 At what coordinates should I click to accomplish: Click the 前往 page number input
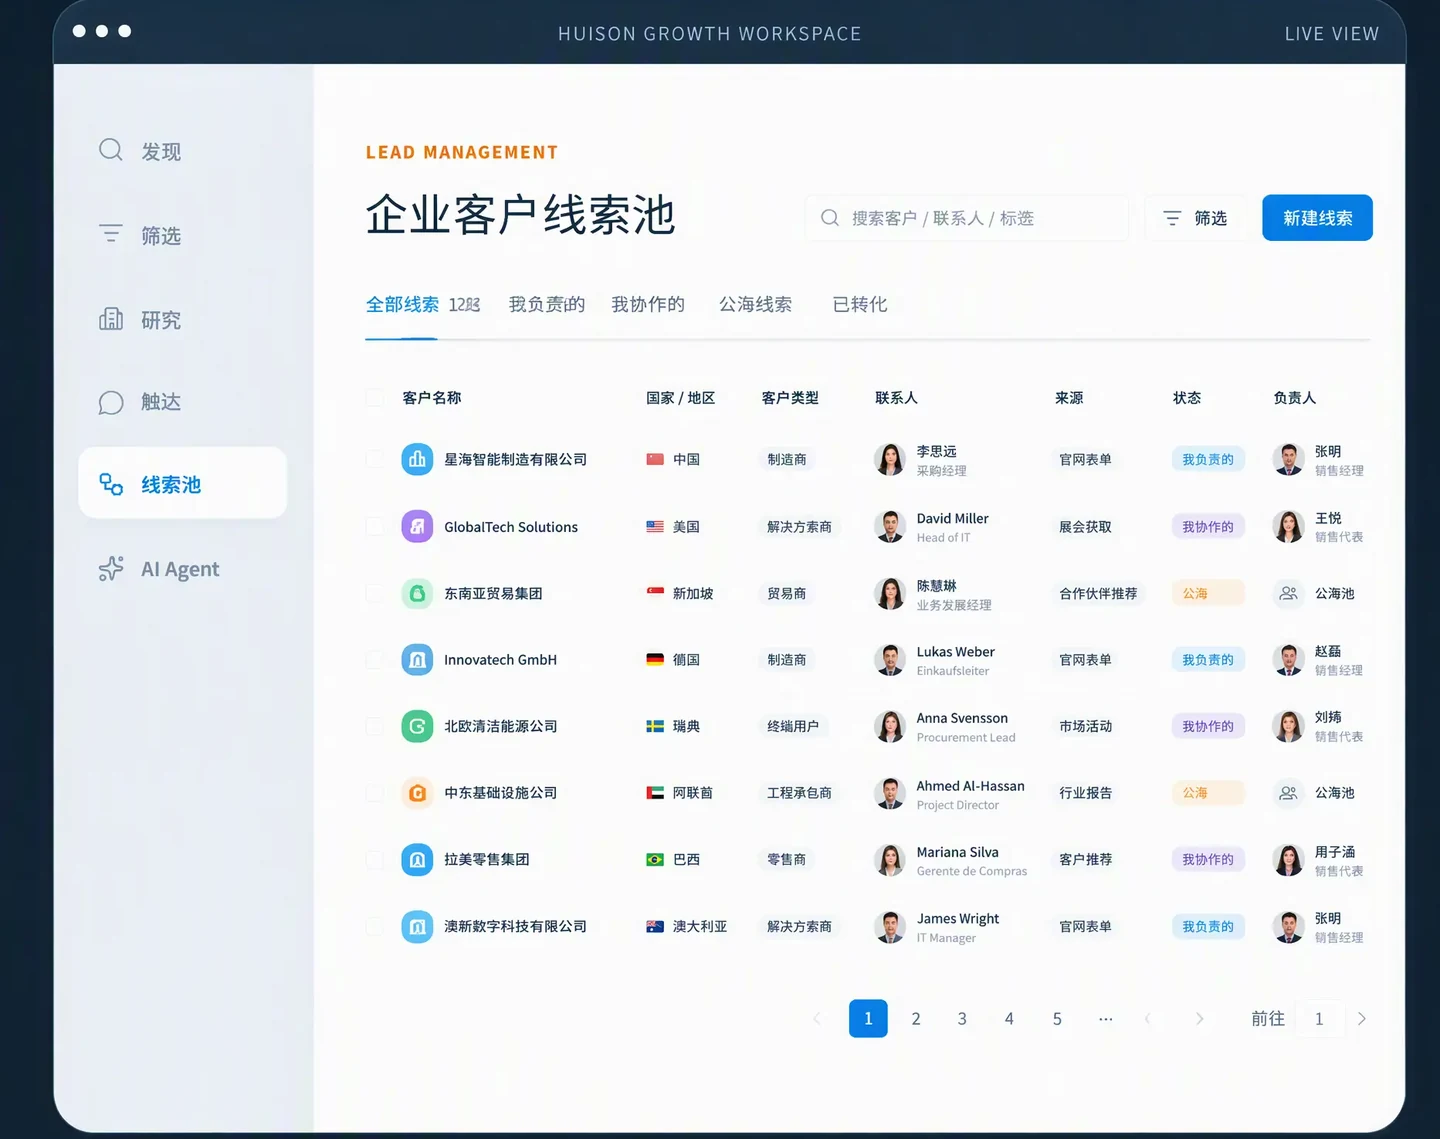1319,1019
